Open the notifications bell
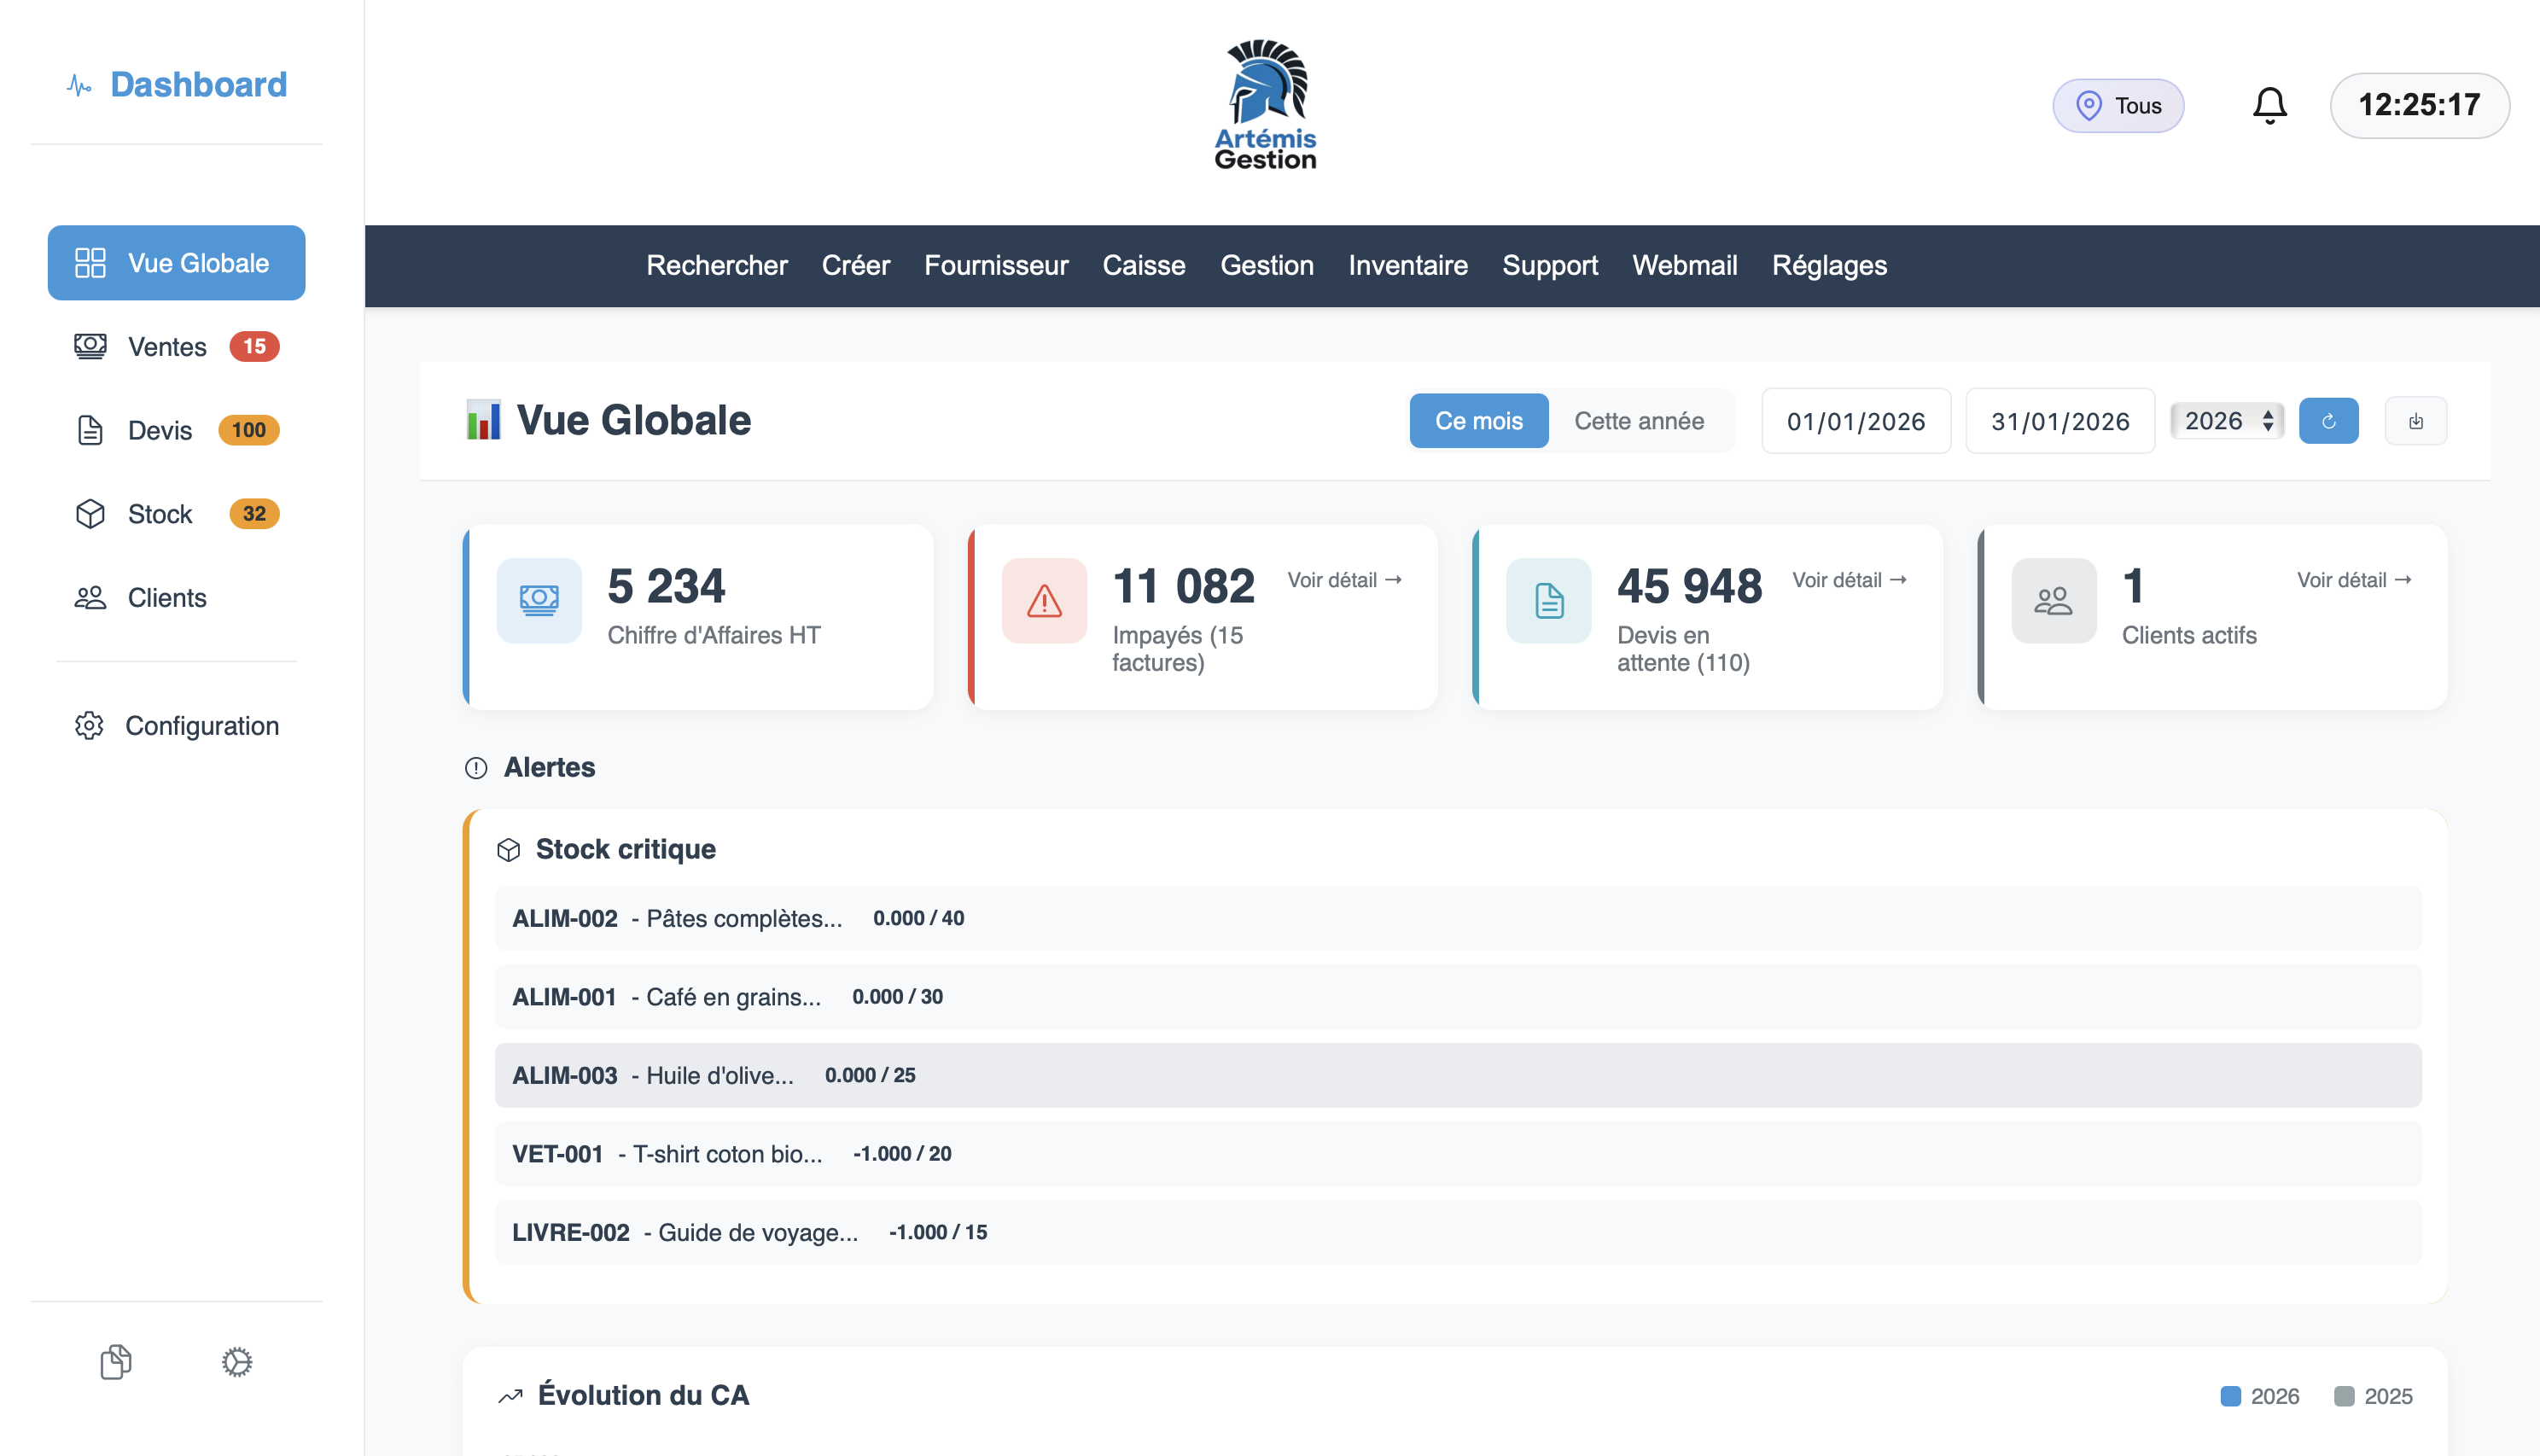Image resolution: width=2540 pixels, height=1456 pixels. tap(2270, 105)
